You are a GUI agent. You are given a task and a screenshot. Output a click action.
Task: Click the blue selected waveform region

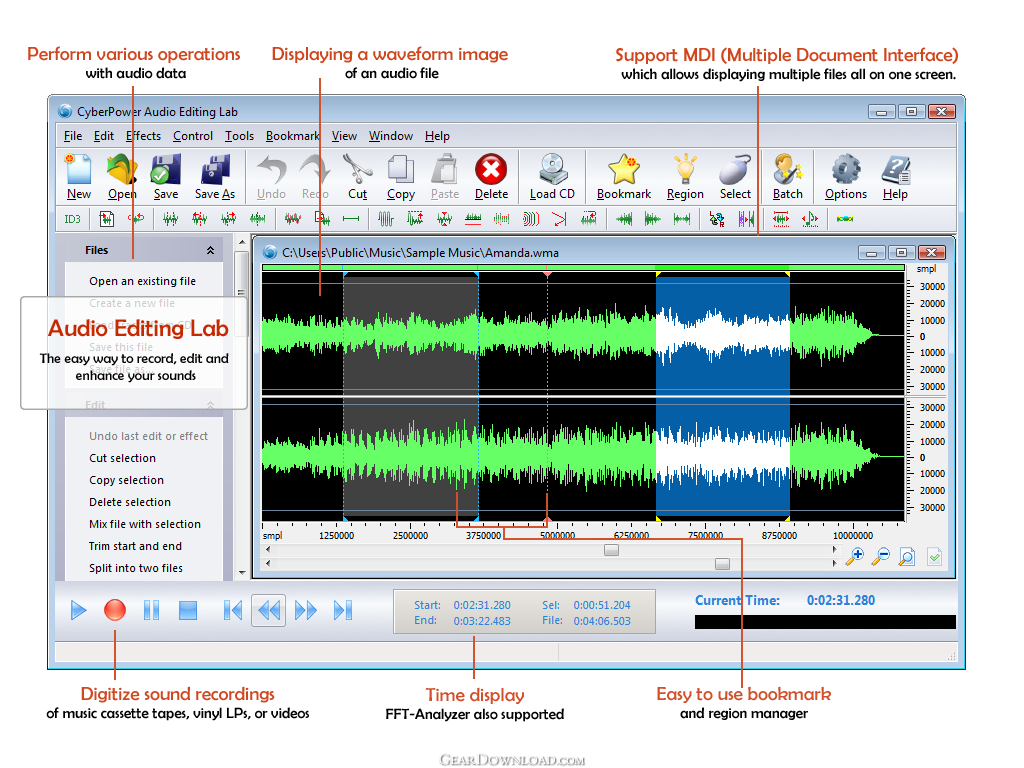coord(723,395)
